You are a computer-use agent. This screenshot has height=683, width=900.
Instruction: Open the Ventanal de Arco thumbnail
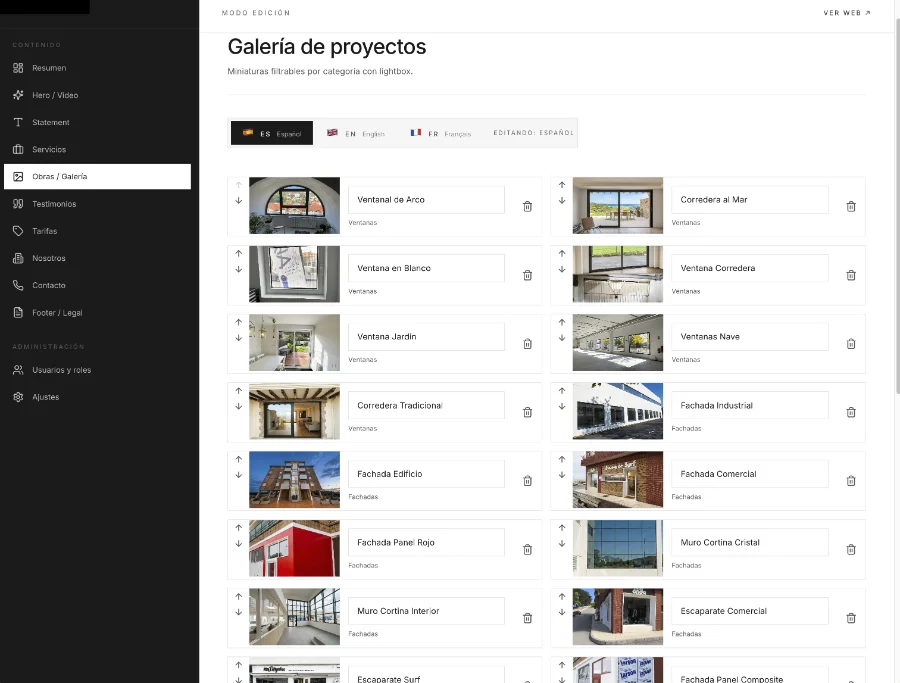point(294,205)
